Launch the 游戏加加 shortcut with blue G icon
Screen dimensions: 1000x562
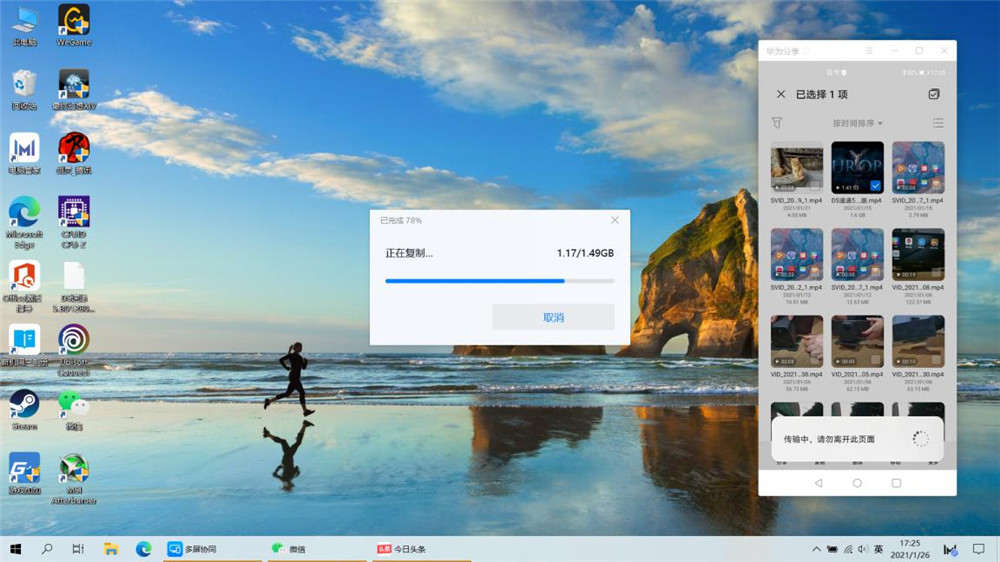tap(24, 473)
